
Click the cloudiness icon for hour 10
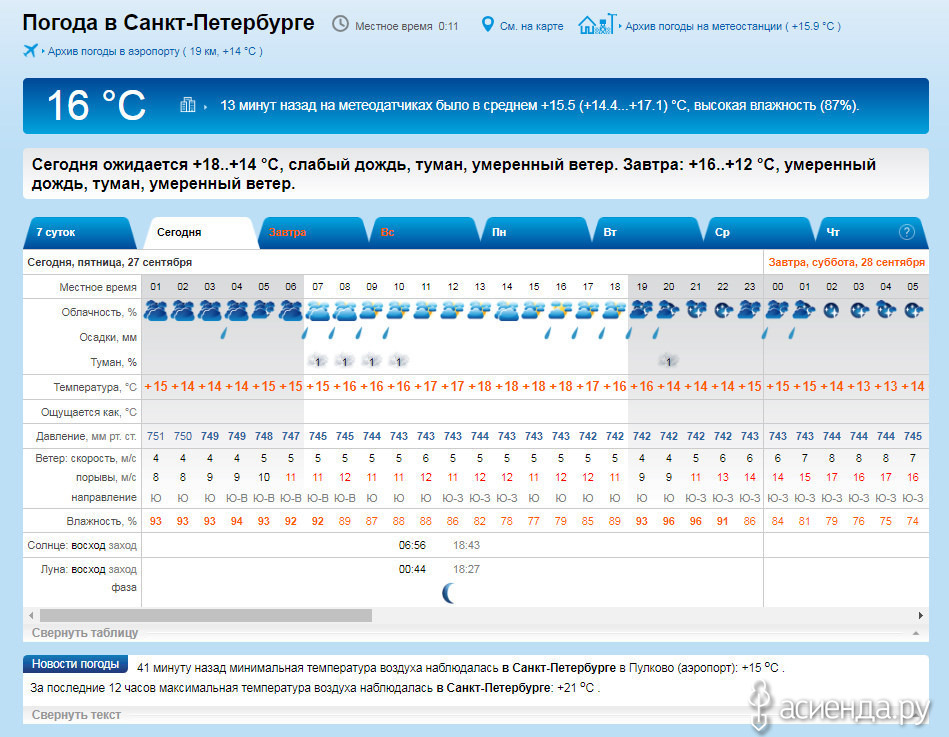(399, 311)
